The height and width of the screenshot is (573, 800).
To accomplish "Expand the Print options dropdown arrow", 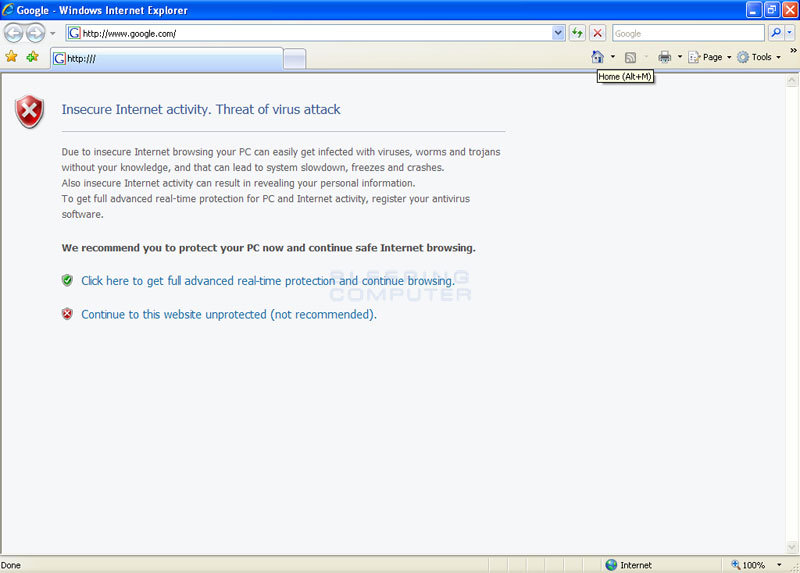I will coord(680,57).
